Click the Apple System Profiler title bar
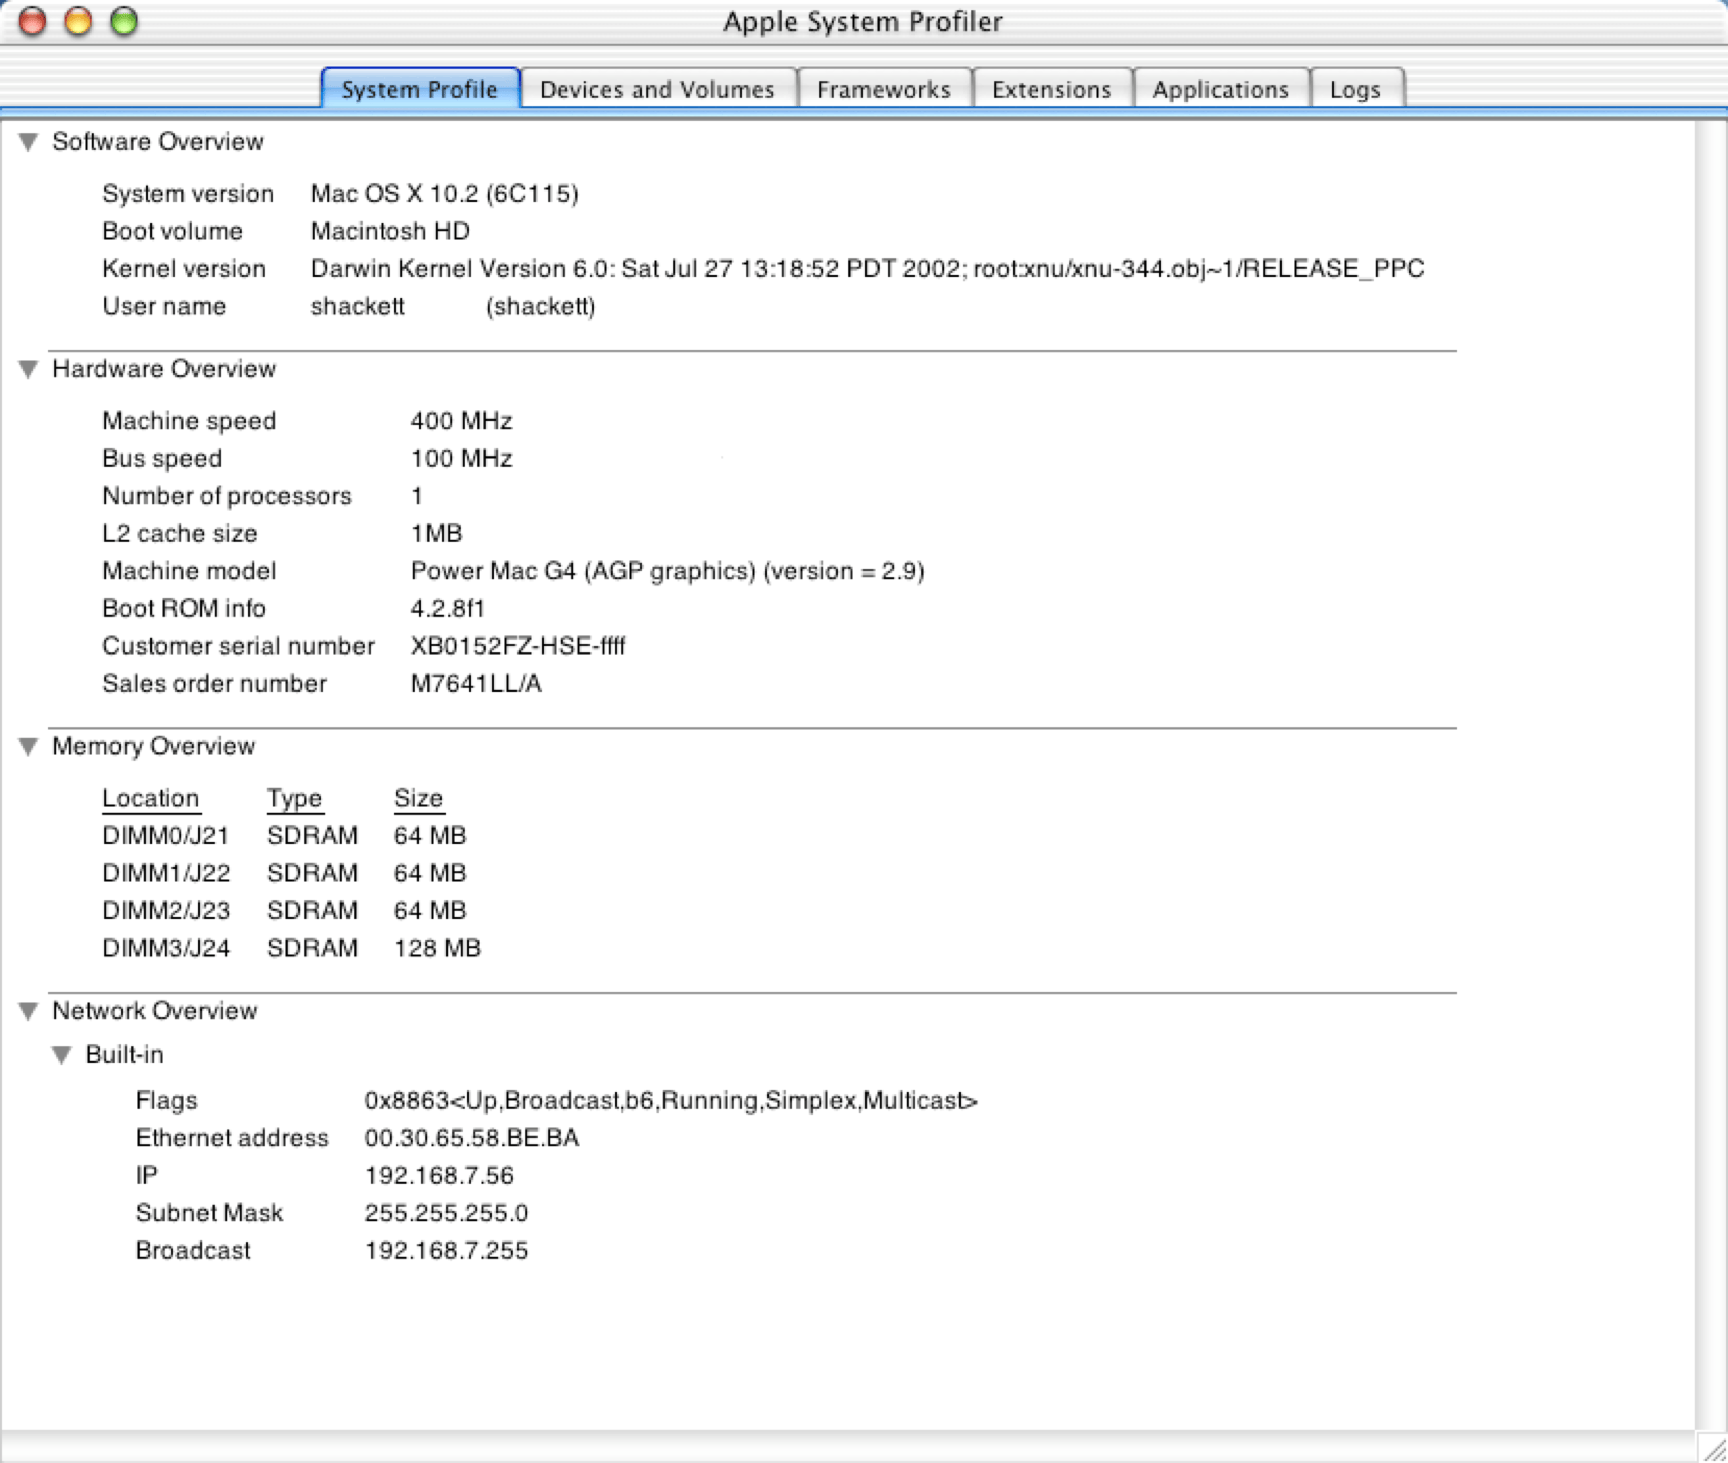This screenshot has height=1463, width=1728. pos(863,22)
